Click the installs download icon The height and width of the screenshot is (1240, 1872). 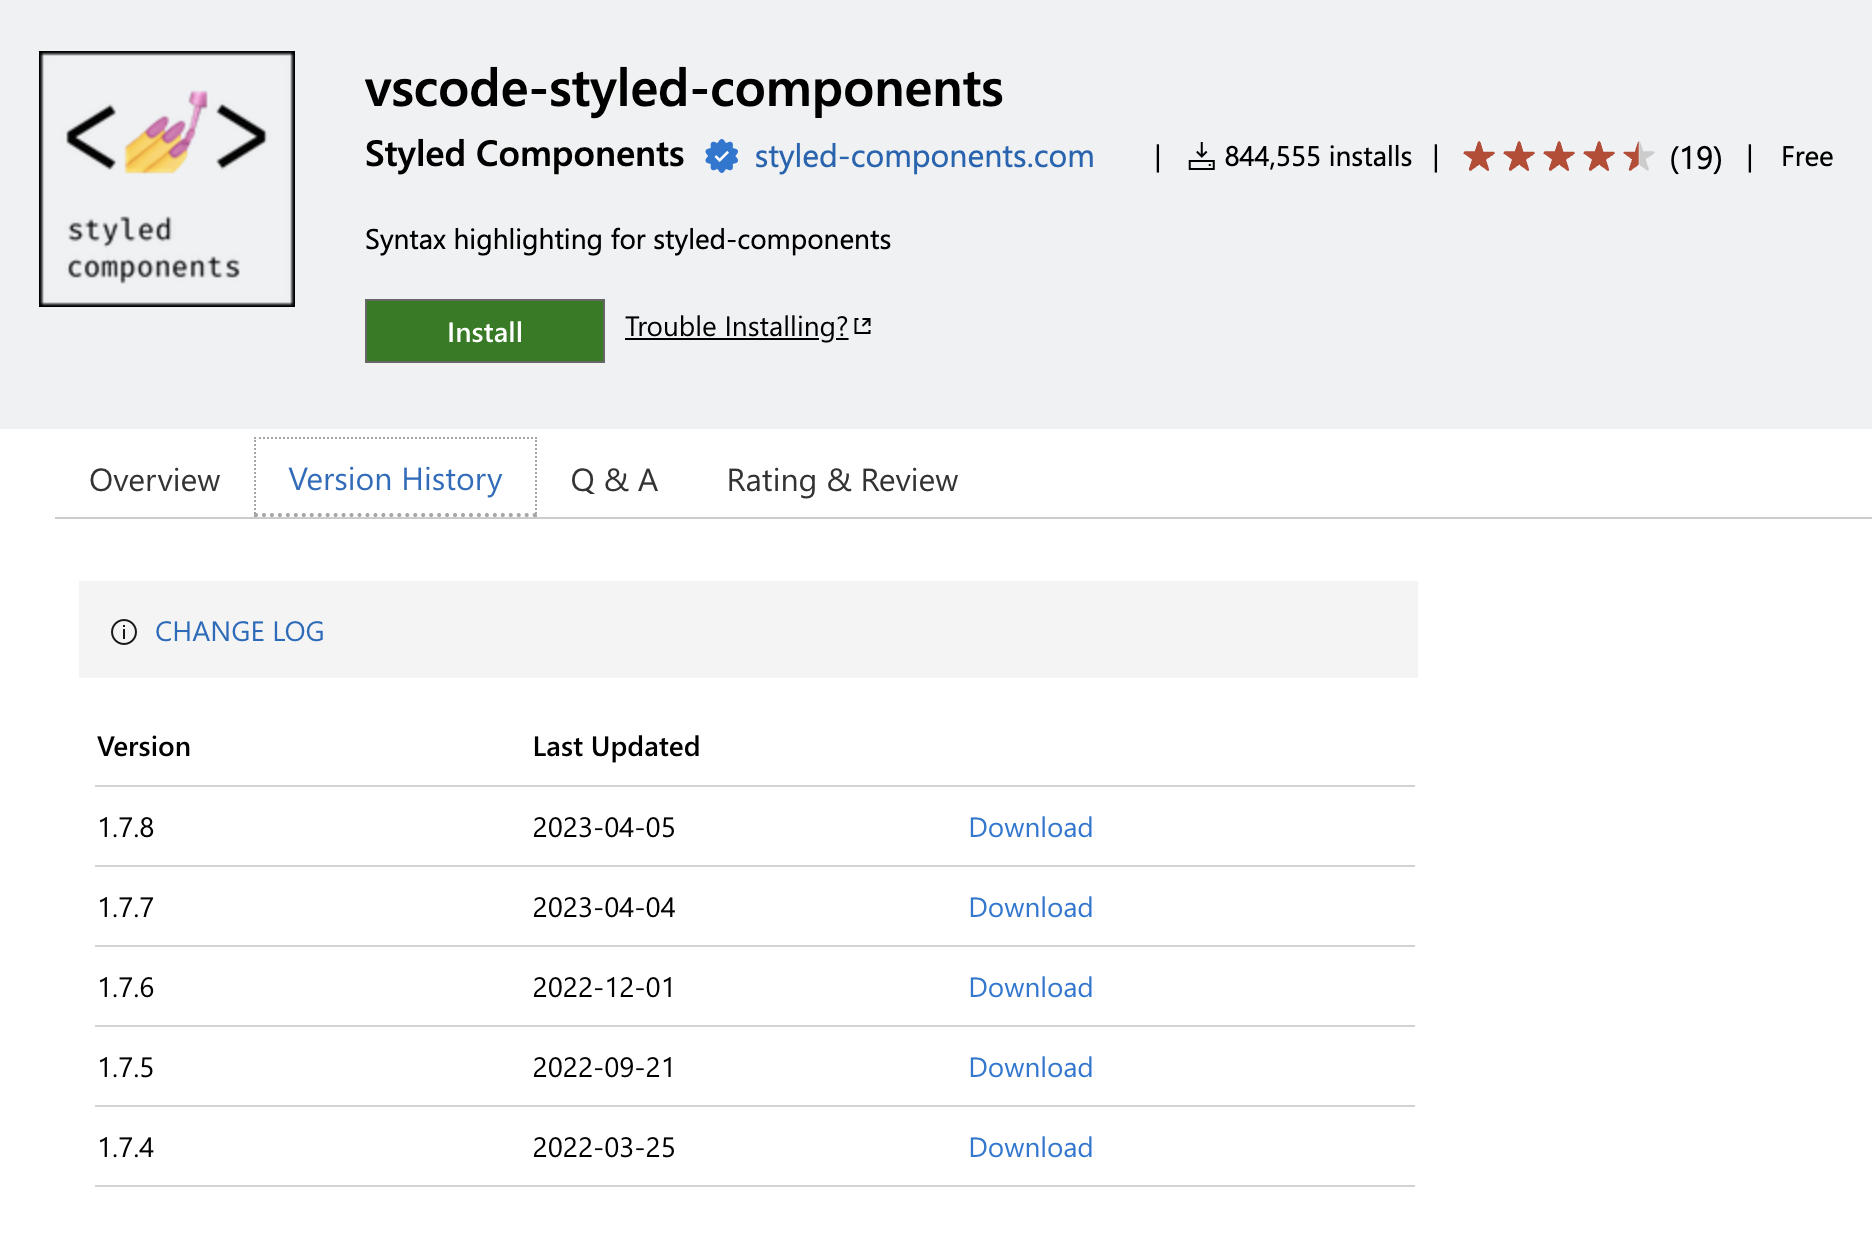(x=1201, y=157)
